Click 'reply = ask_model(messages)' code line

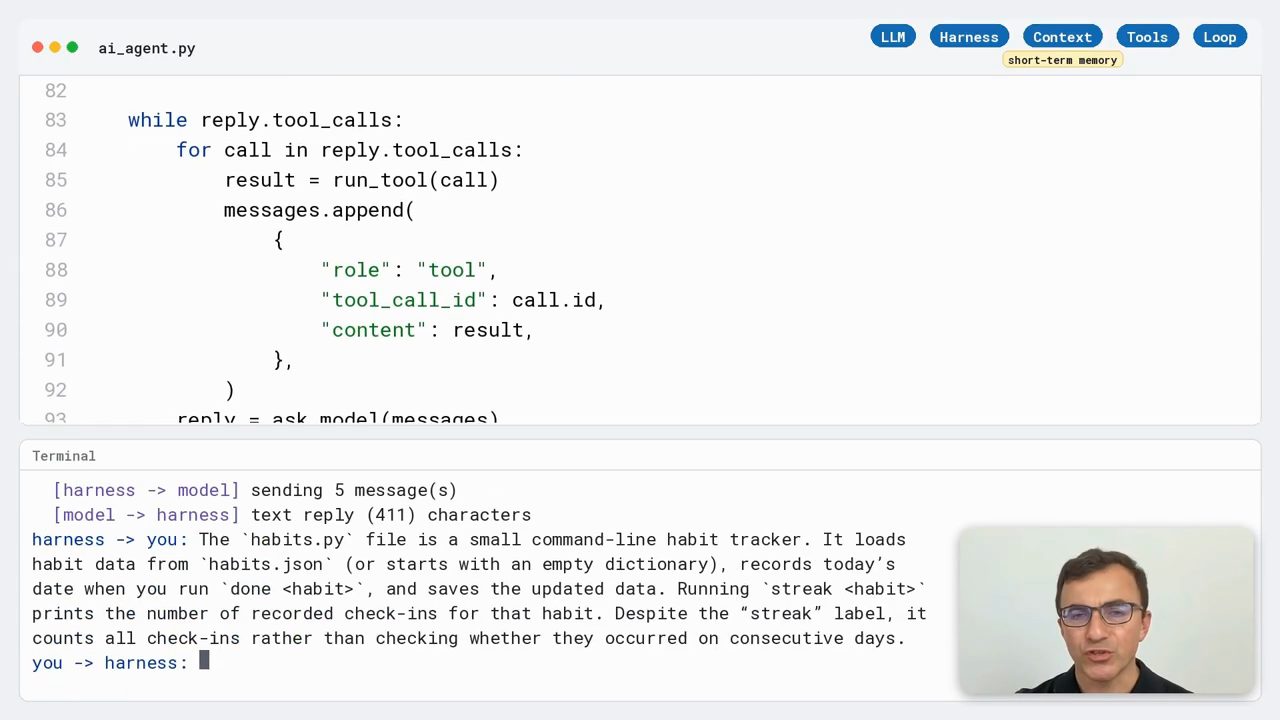(337, 418)
